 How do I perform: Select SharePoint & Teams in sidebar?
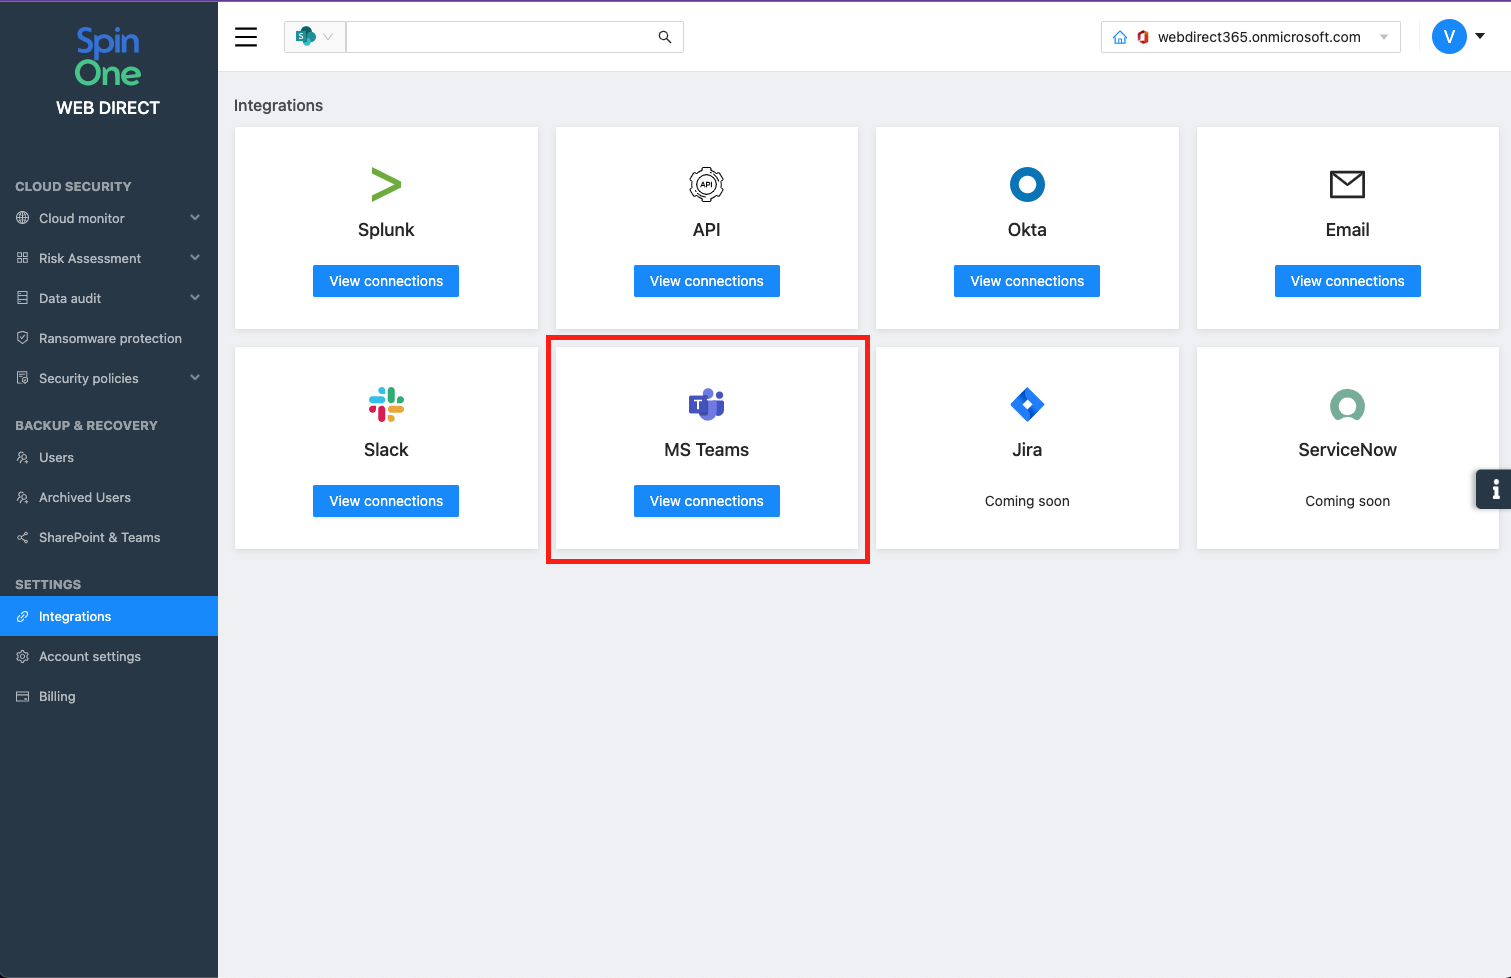(99, 537)
